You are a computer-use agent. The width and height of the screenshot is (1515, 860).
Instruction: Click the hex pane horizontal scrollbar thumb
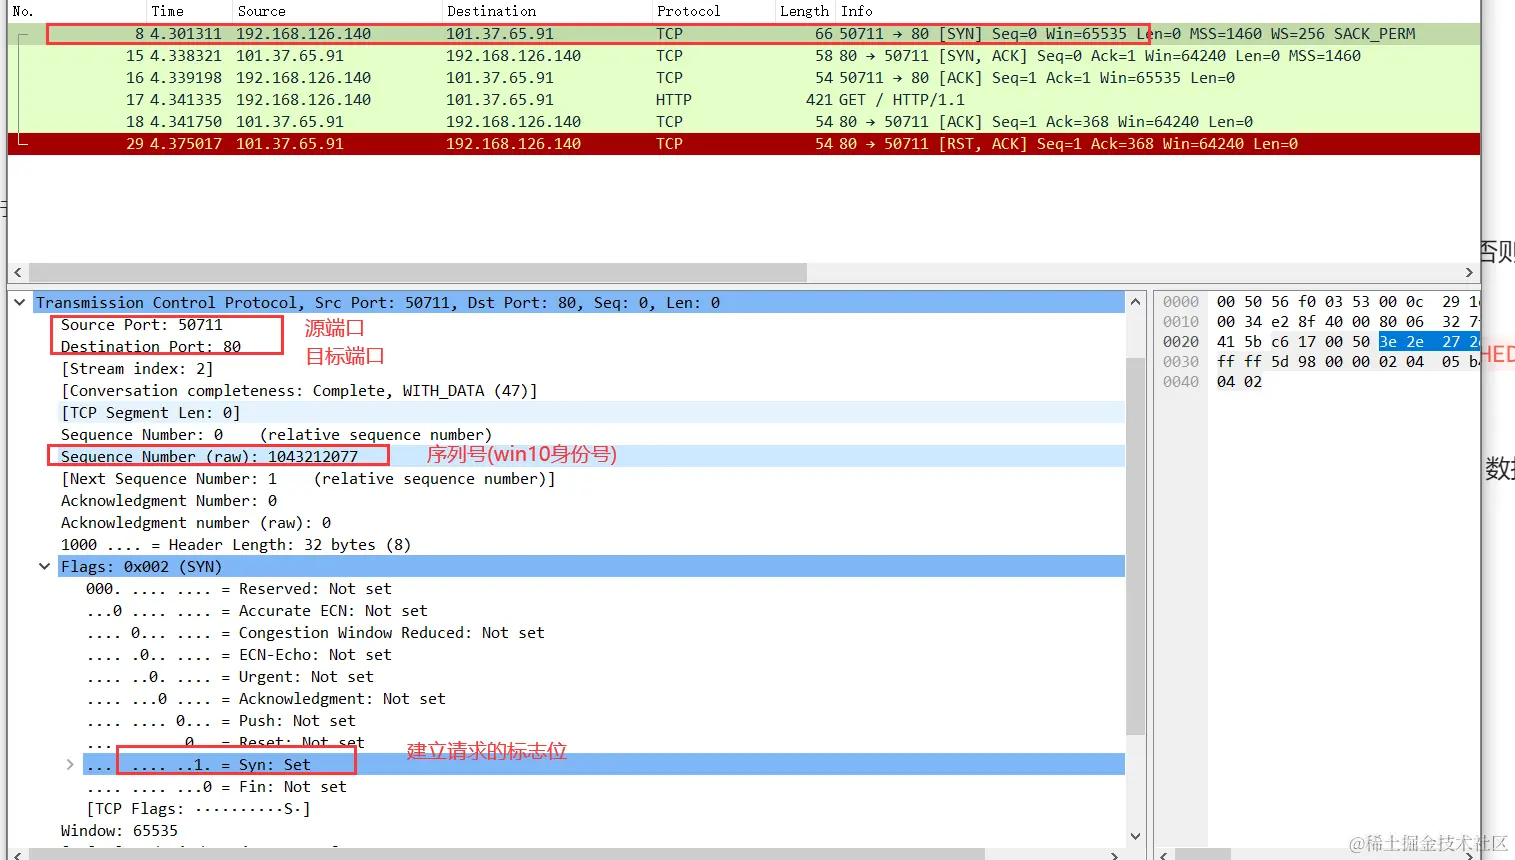click(1205, 855)
